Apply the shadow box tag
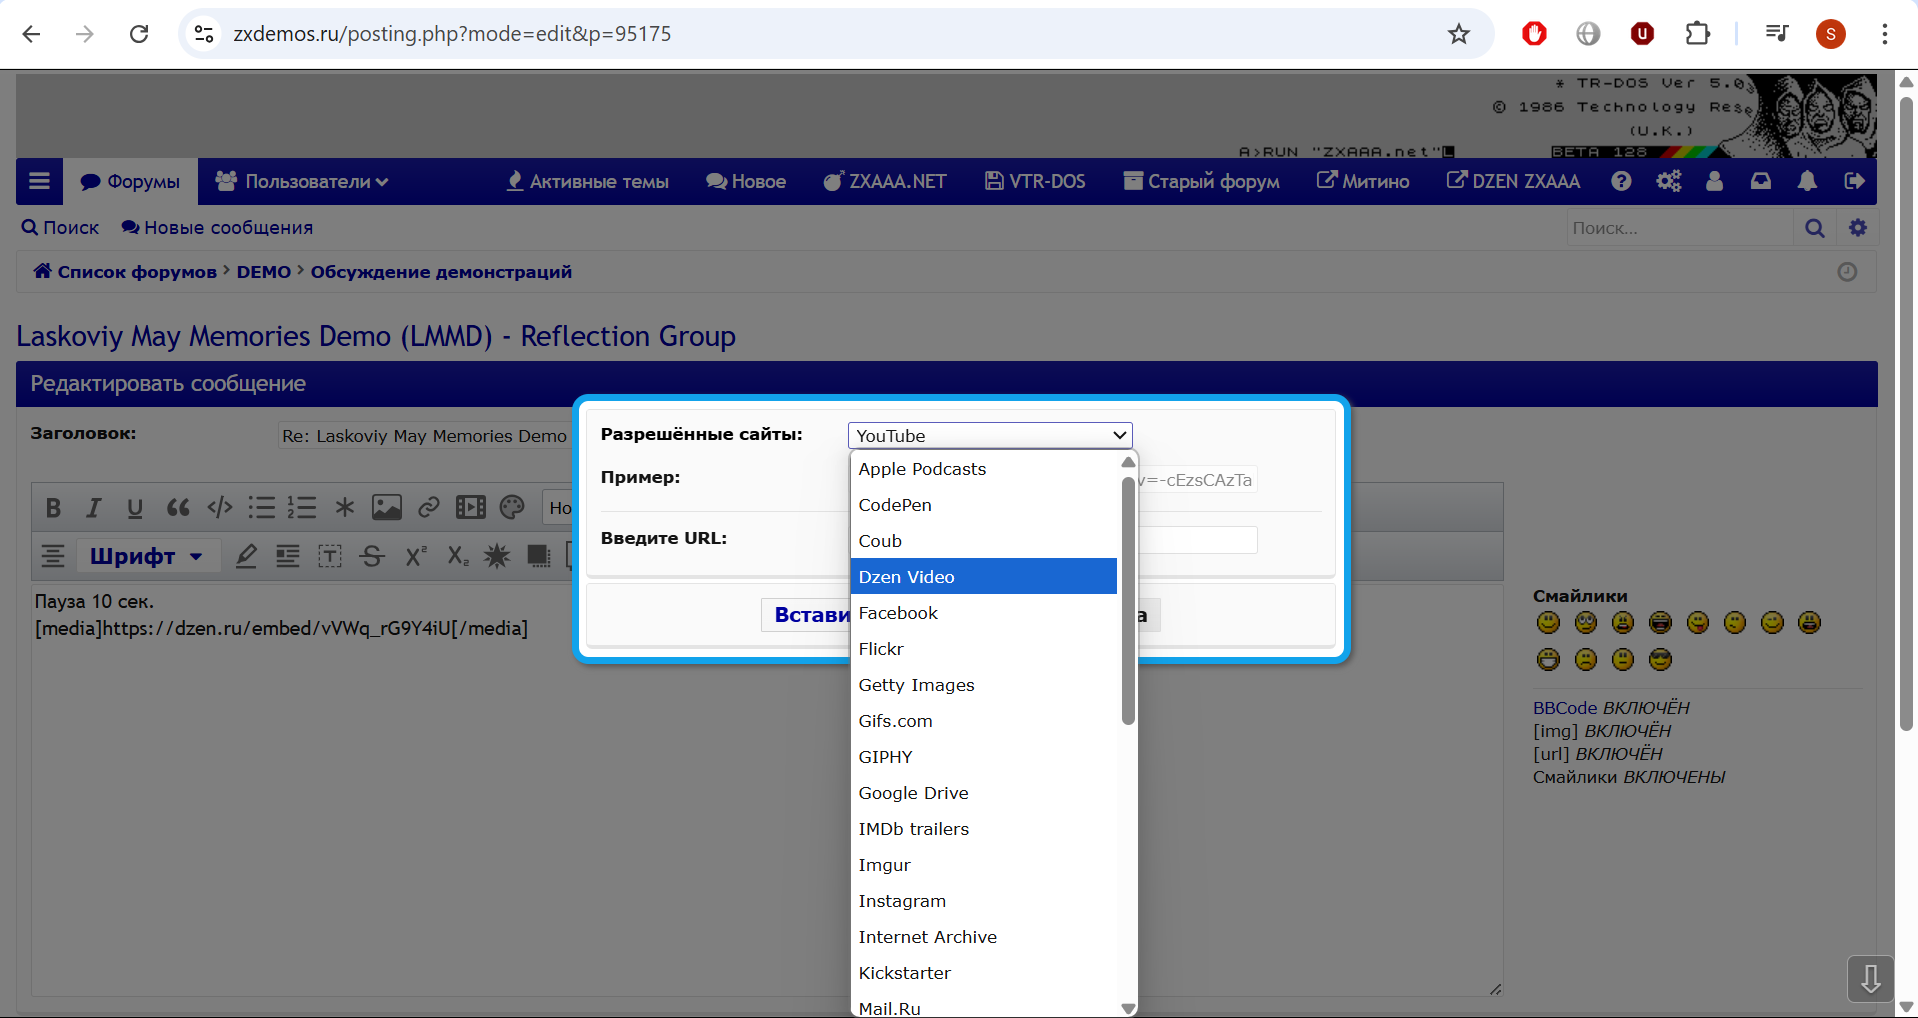The image size is (1918, 1018). coord(539,556)
